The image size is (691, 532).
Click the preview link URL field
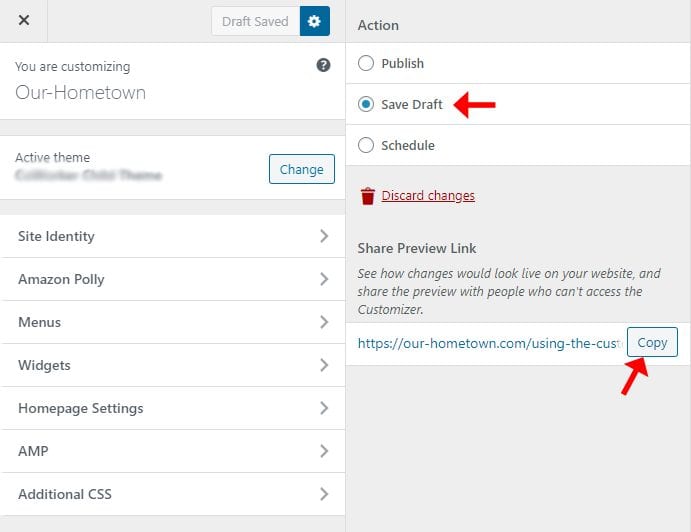click(x=490, y=343)
